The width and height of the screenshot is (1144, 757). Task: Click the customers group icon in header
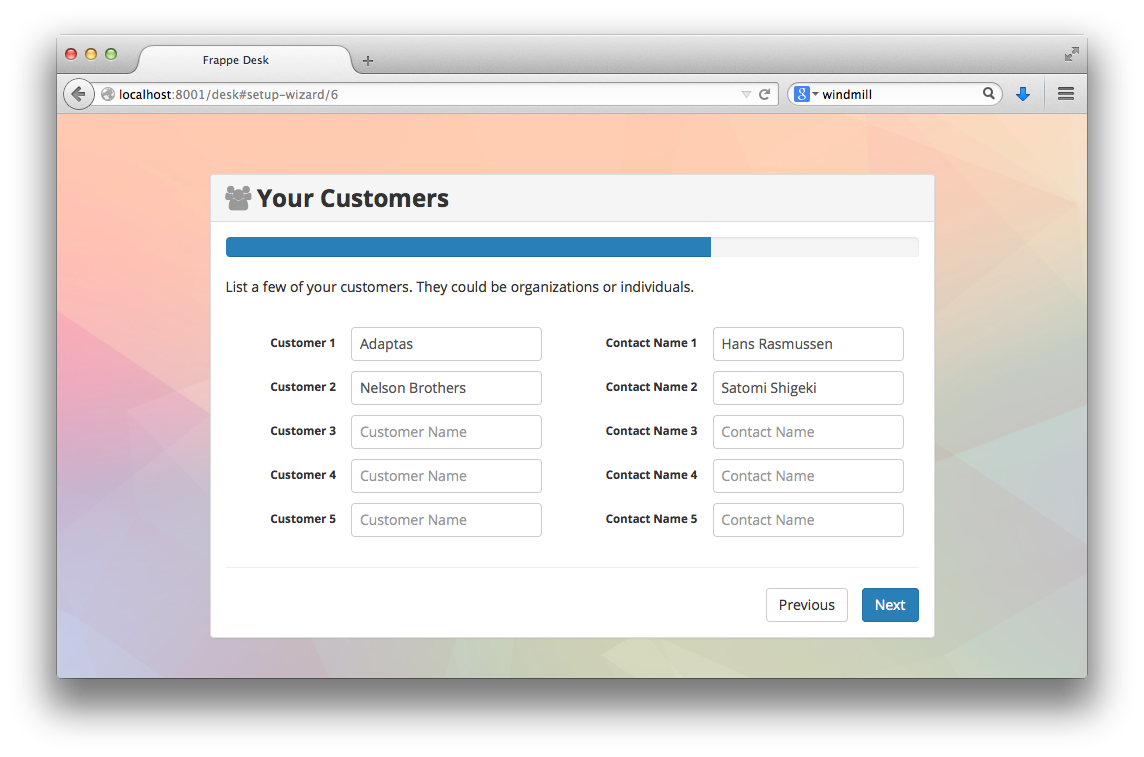coord(238,198)
